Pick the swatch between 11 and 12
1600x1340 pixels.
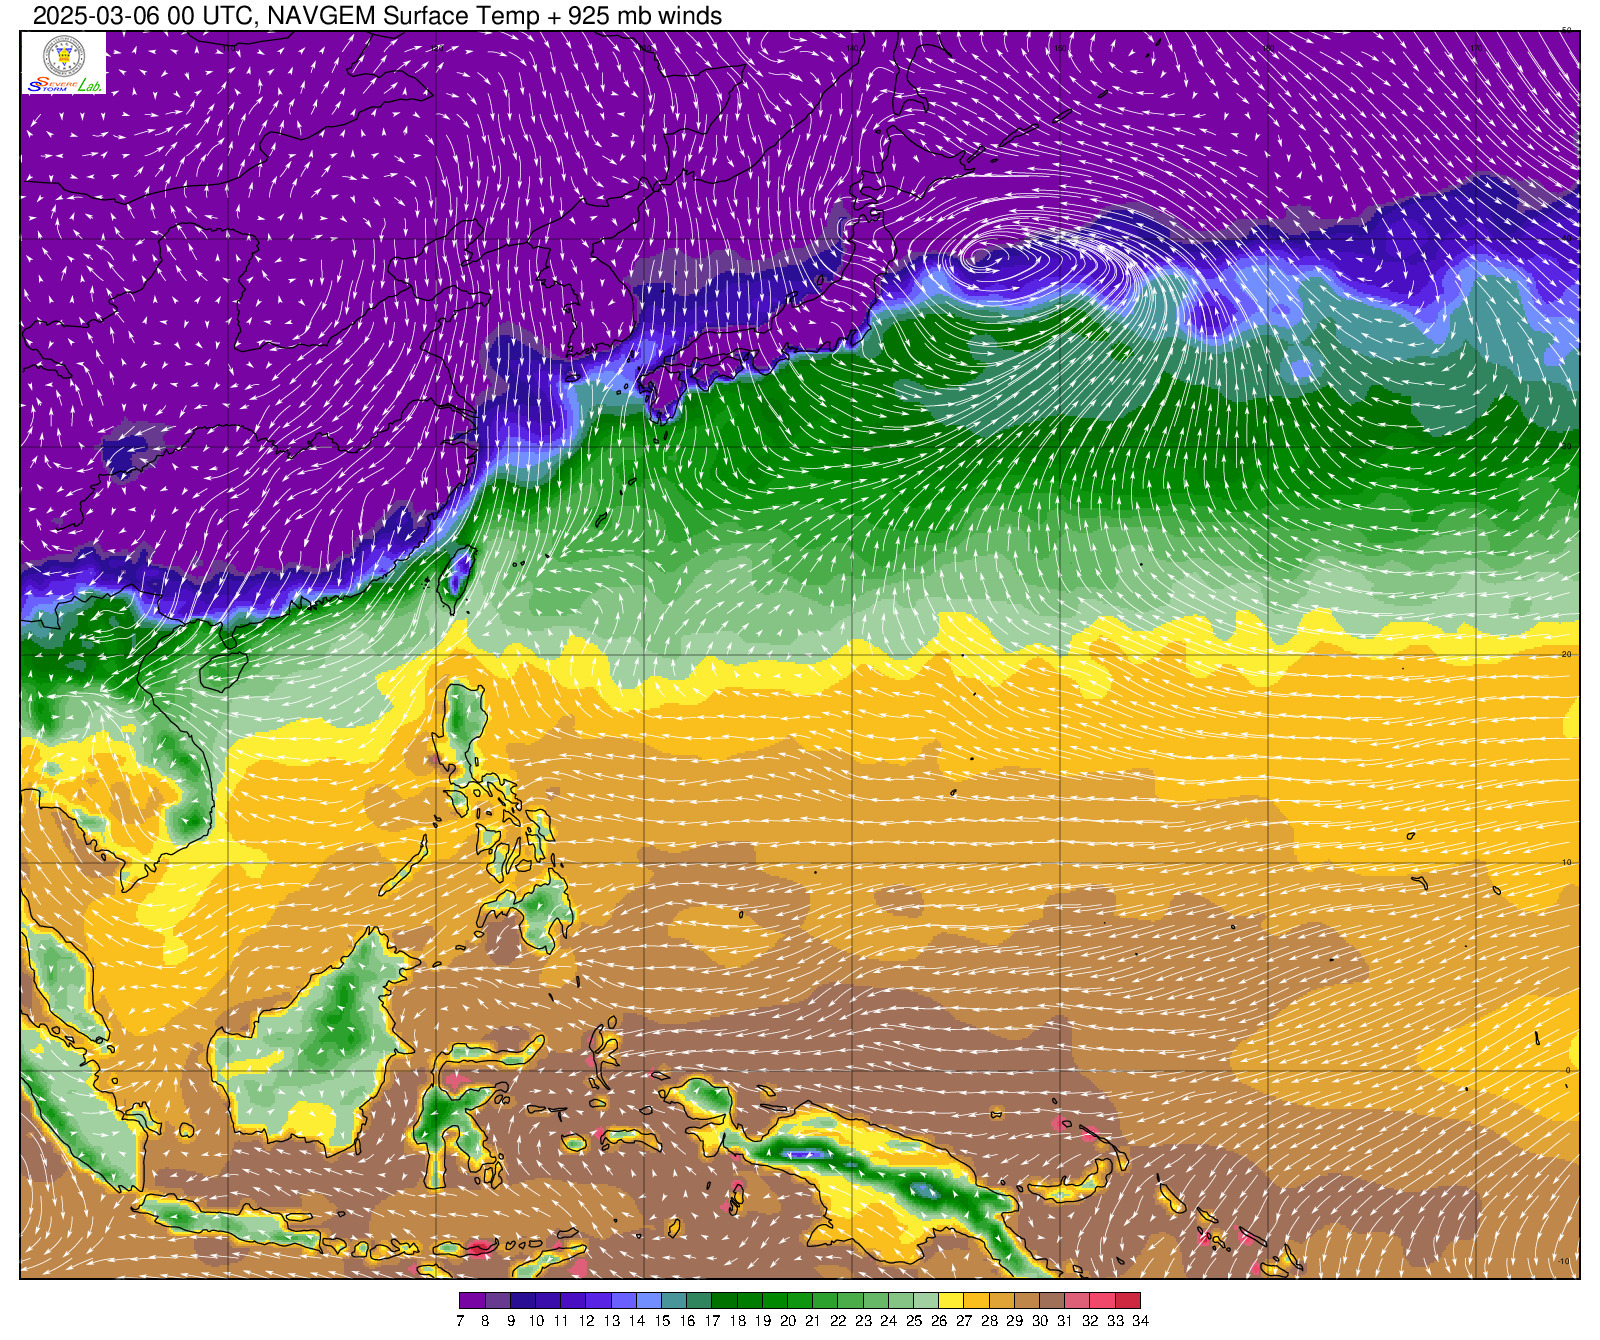pos(573,1300)
